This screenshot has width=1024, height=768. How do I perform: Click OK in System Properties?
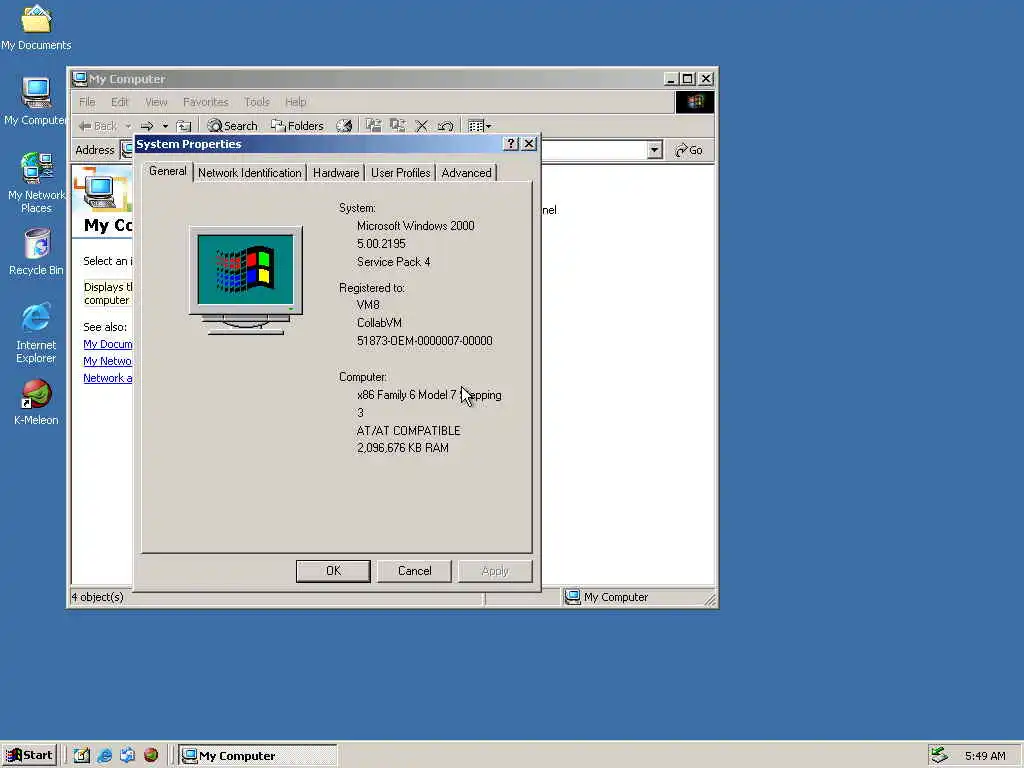(x=333, y=571)
